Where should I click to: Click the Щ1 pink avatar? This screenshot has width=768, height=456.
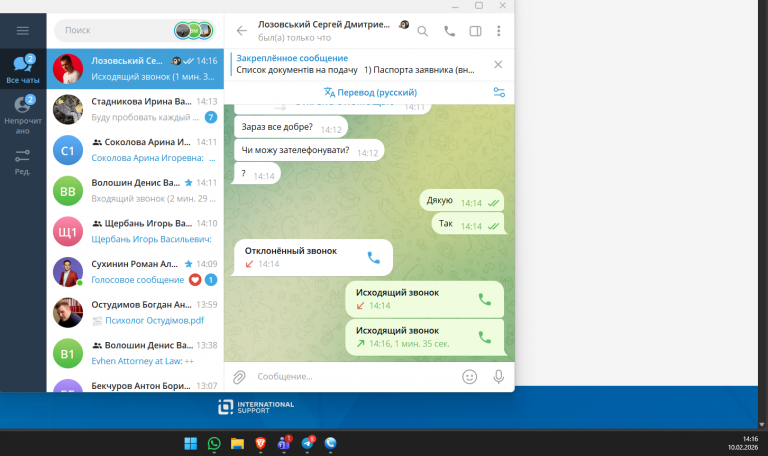click(x=68, y=232)
